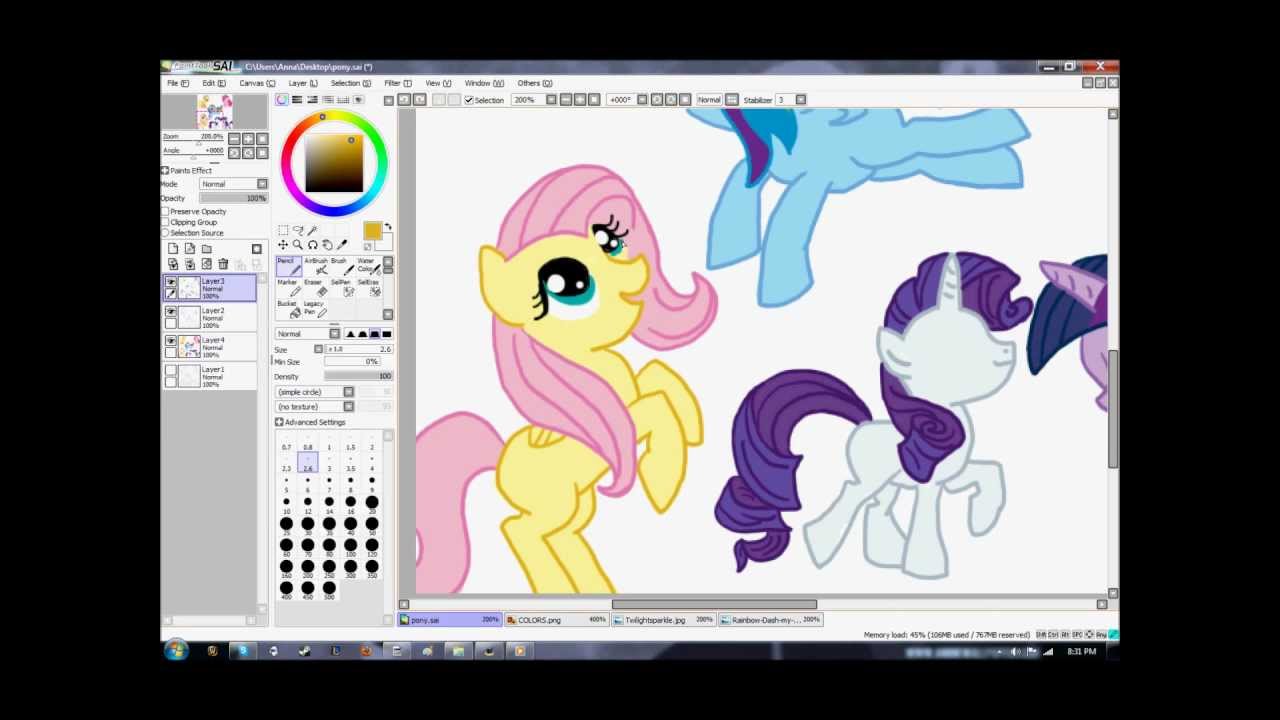
Task: Select the Legacy Pen tool
Action: 316,309
